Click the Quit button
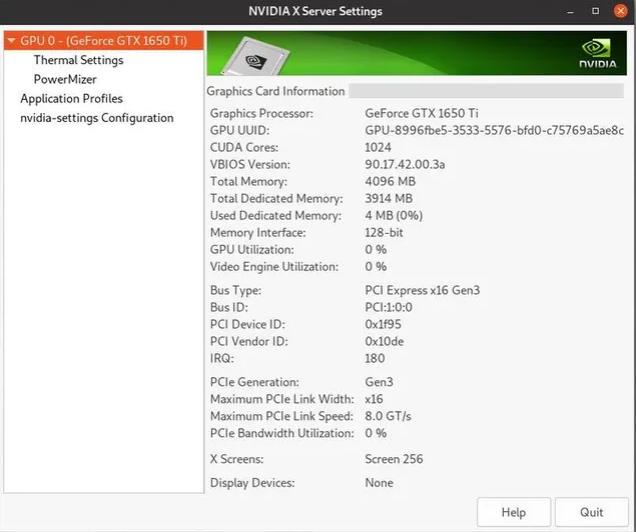The width and height of the screenshot is (636, 532). click(591, 512)
